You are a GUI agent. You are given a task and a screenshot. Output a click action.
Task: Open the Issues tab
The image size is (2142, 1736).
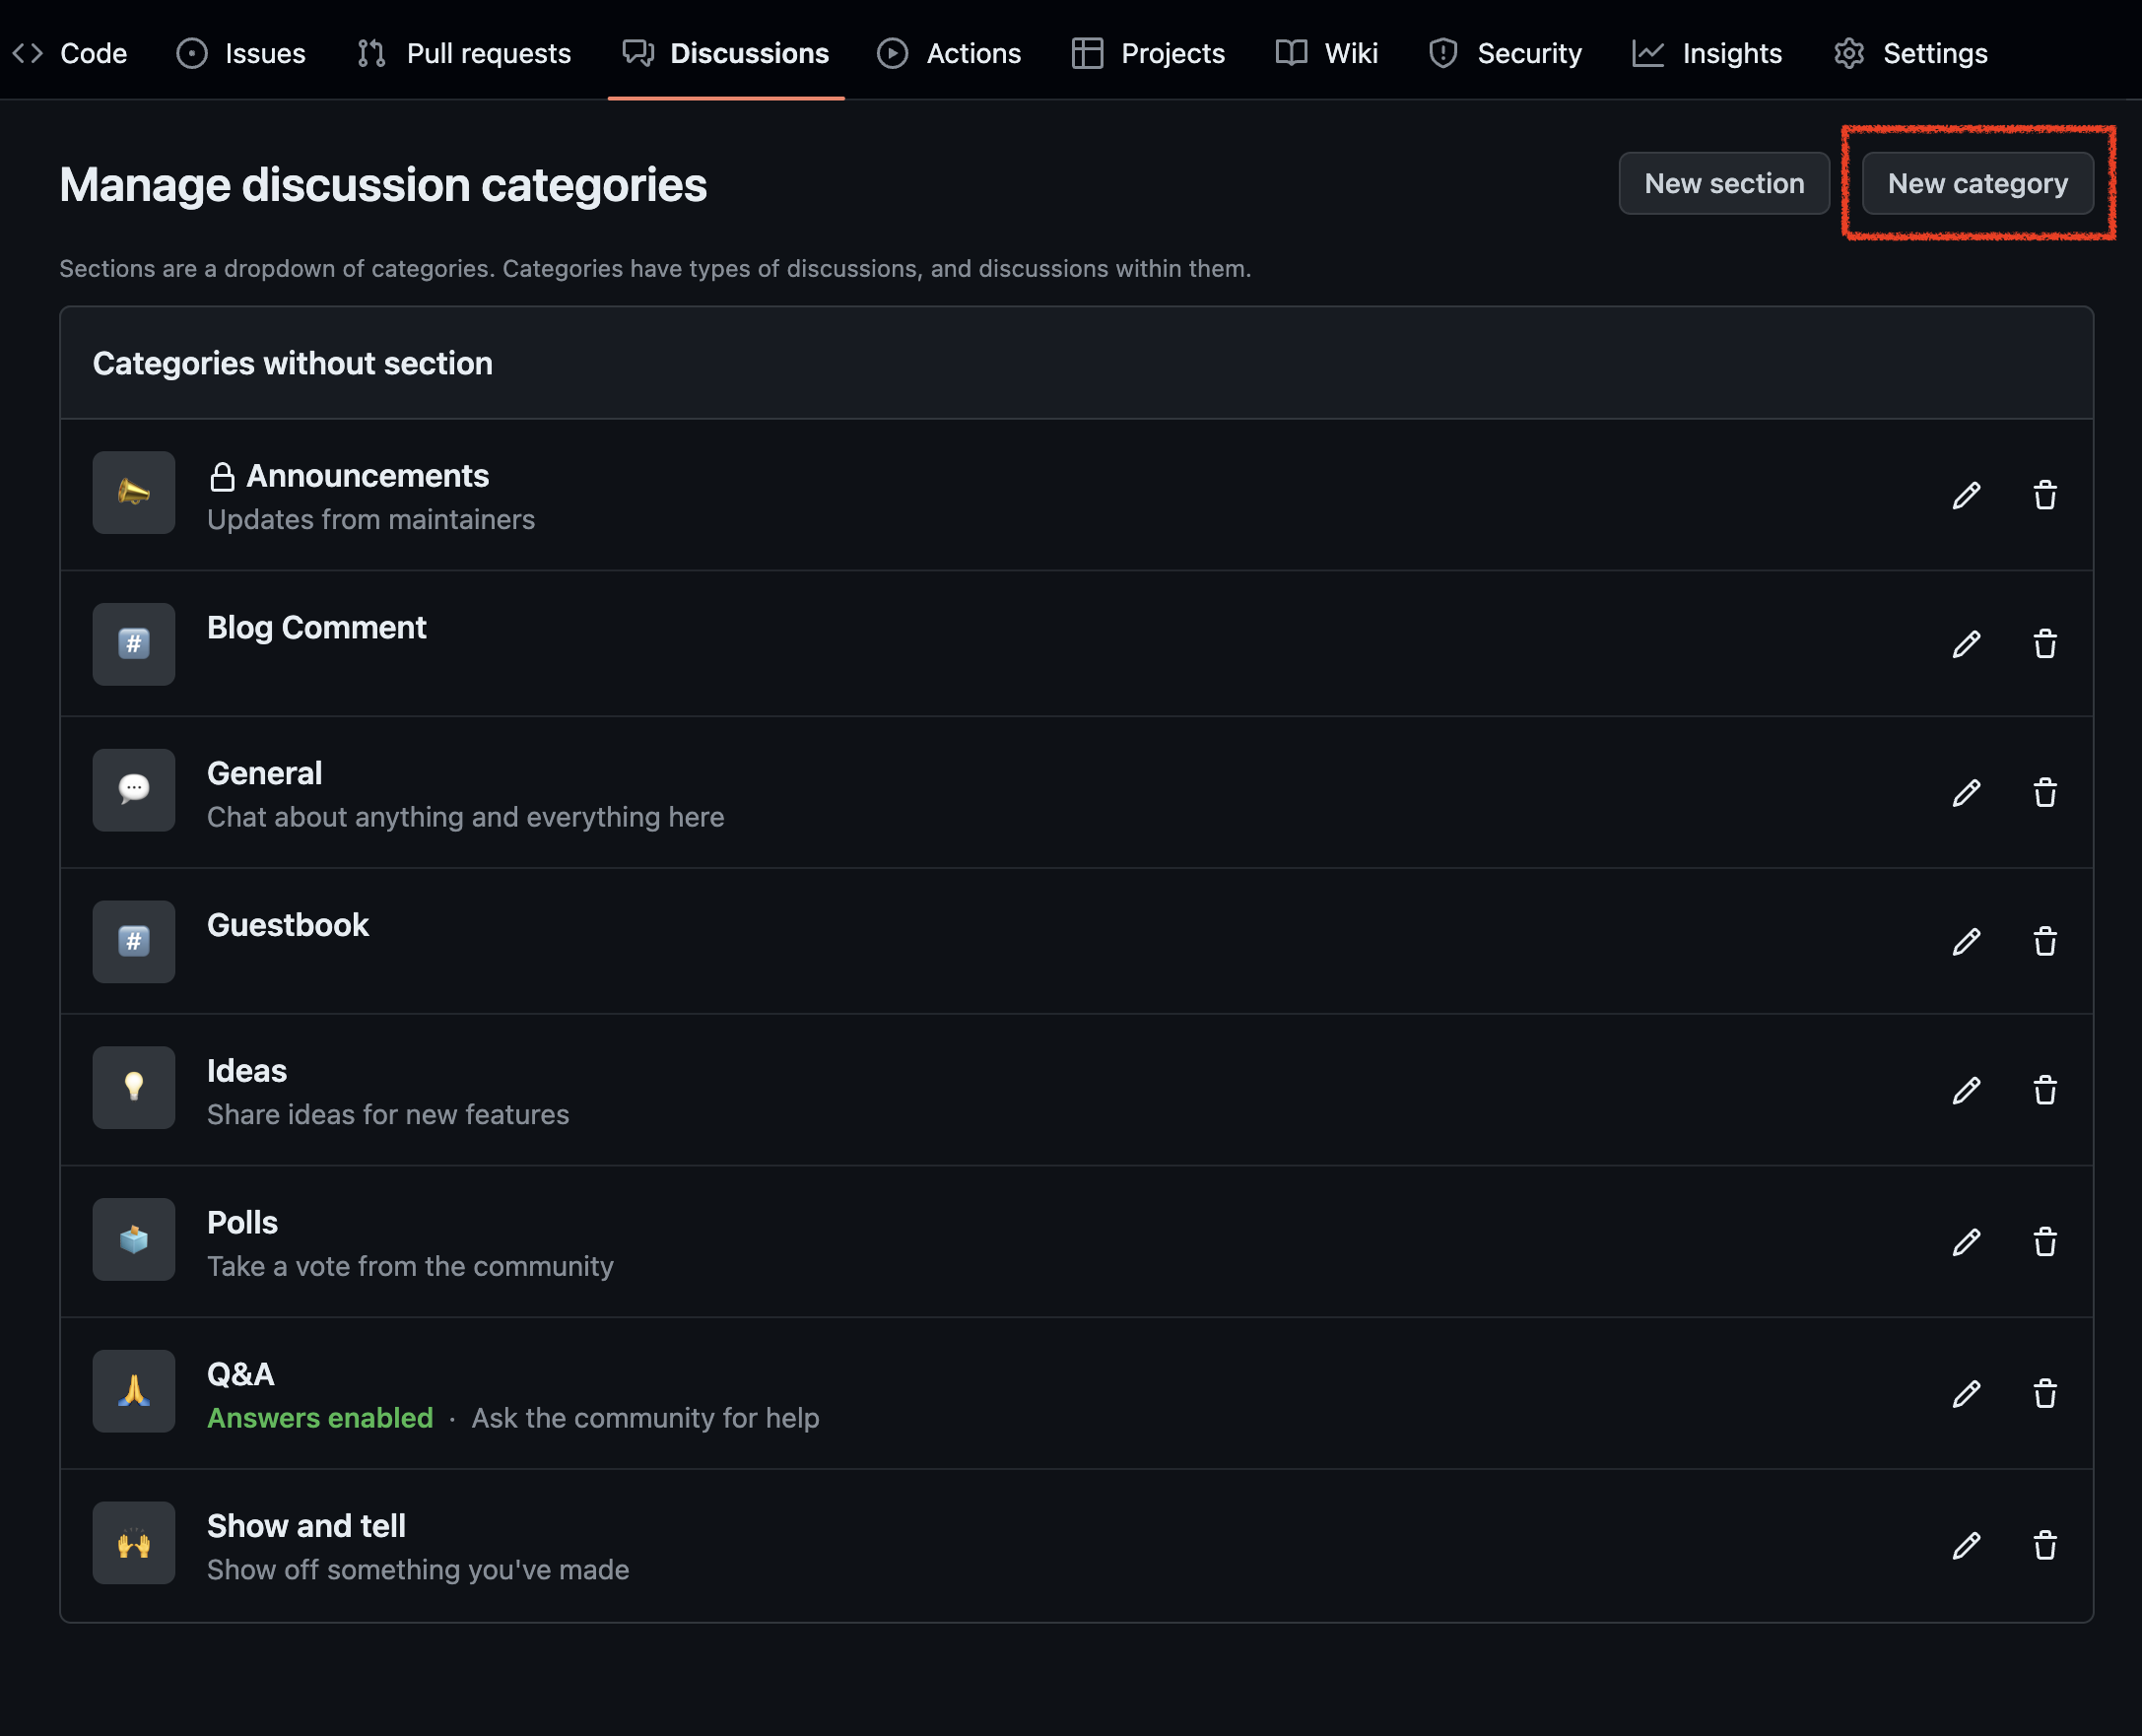click(x=241, y=53)
